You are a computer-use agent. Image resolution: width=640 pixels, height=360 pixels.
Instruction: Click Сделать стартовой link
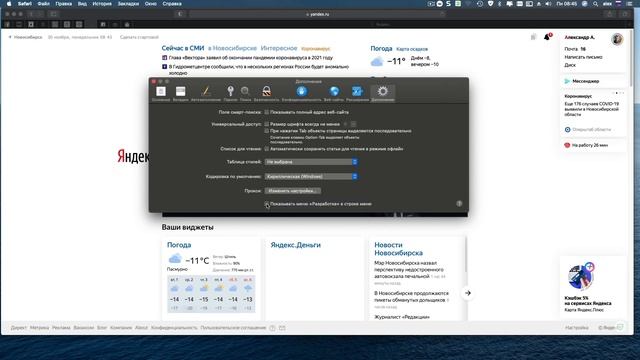139,37
